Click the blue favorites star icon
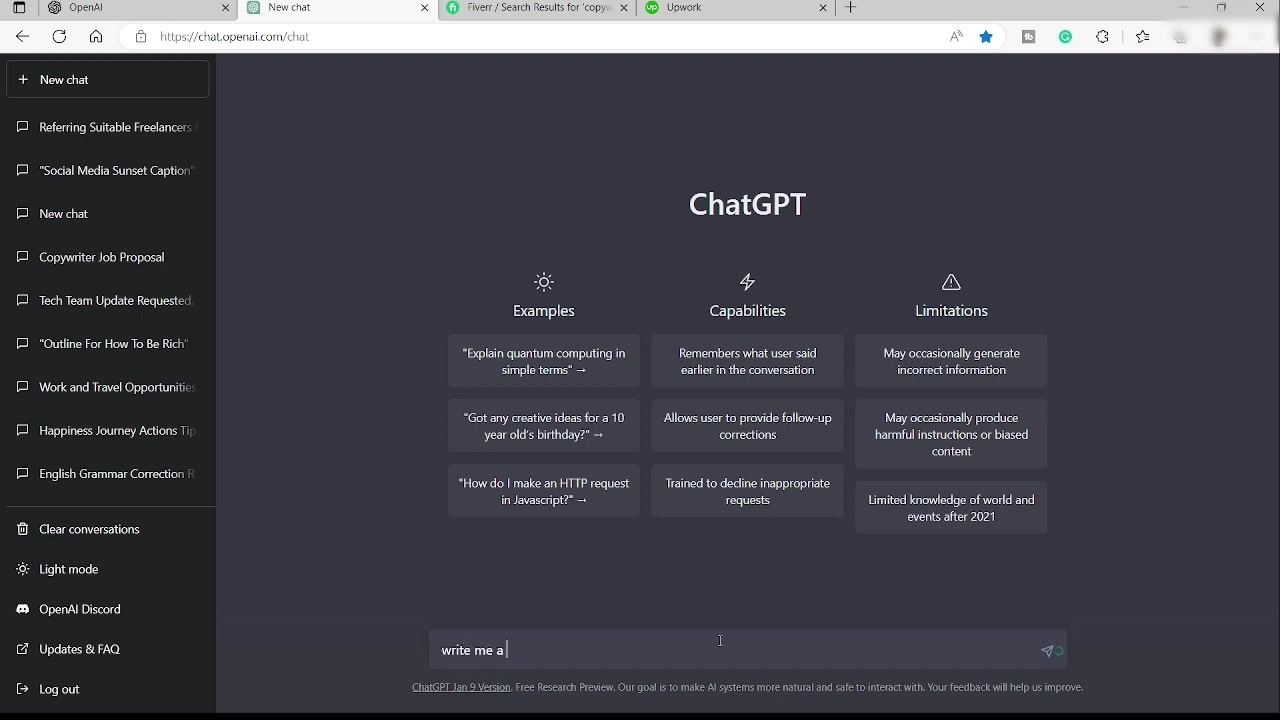 987,37
